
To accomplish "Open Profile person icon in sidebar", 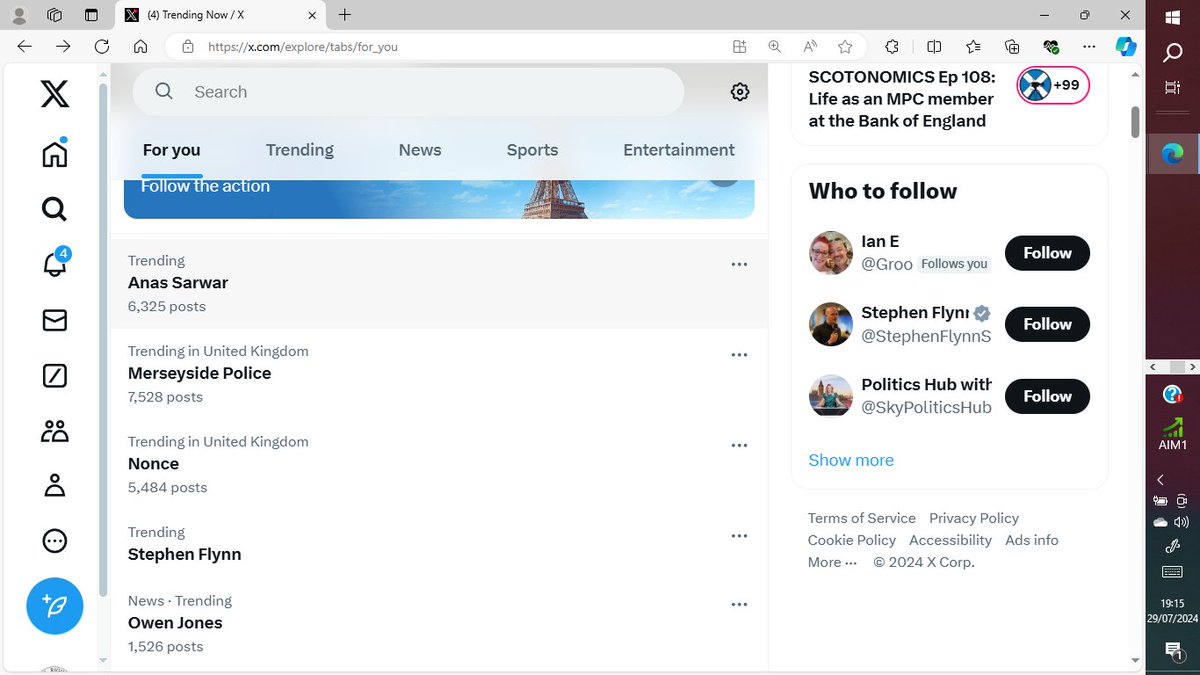I will pos(55,486).
